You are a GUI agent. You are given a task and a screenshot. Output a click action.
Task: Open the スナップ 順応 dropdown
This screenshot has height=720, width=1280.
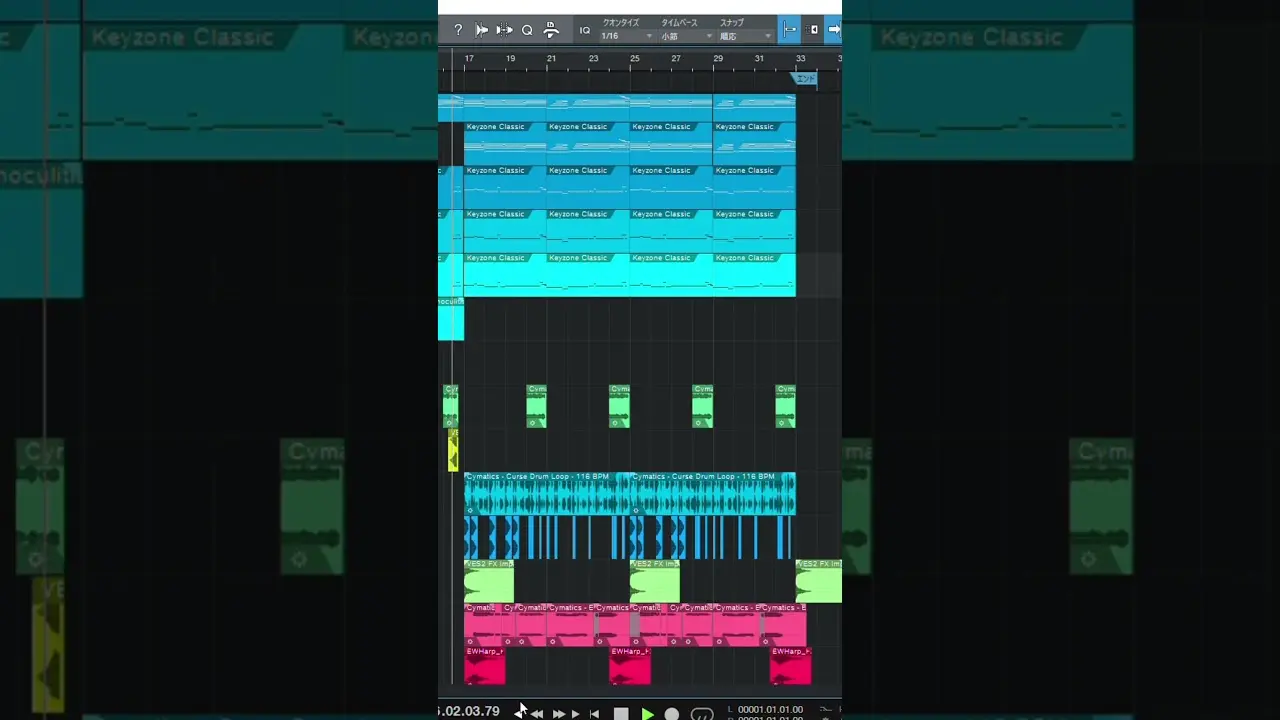tap(746, 36)
